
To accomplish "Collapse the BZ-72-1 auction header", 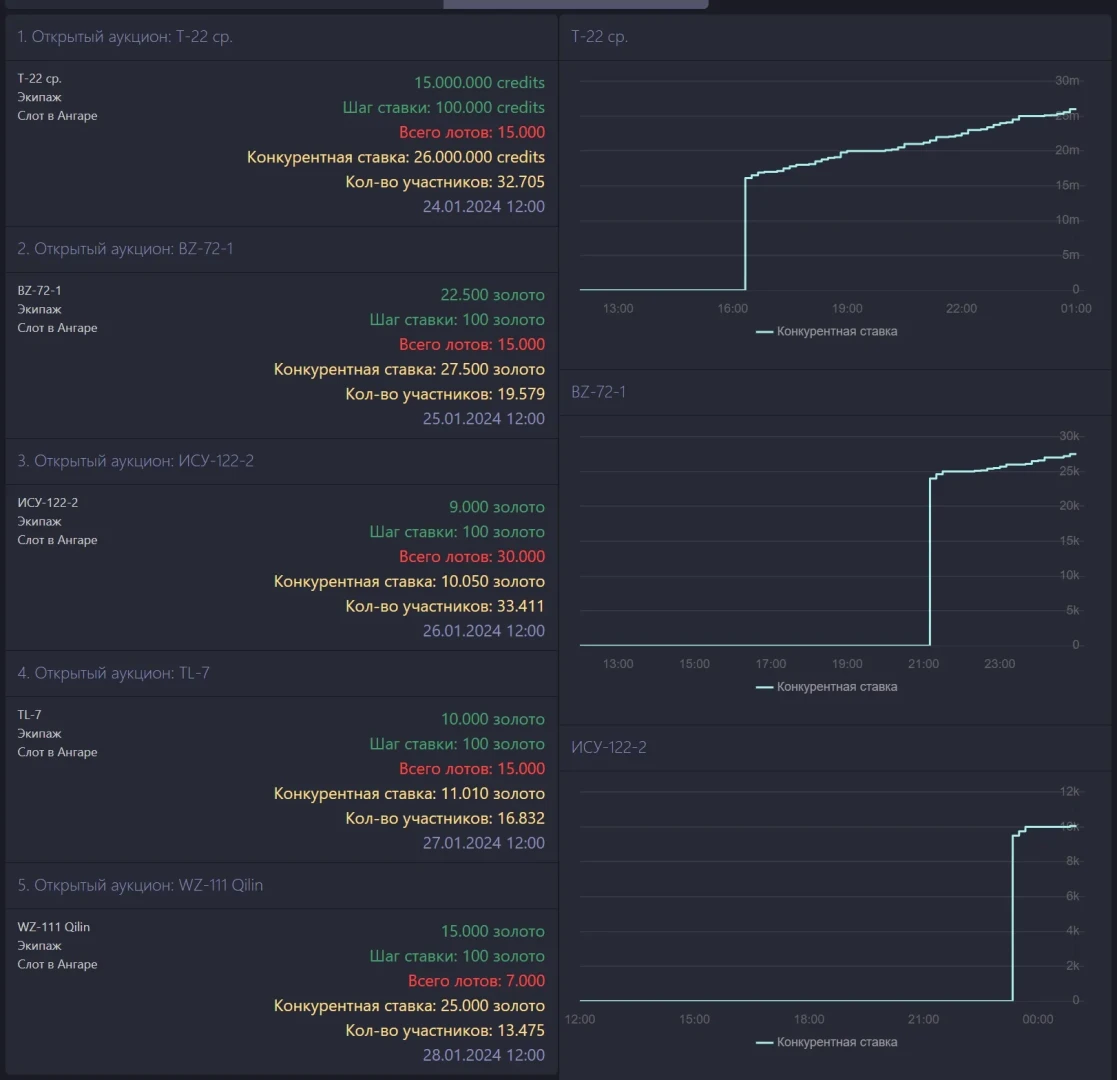I will (x=125, y=249).
